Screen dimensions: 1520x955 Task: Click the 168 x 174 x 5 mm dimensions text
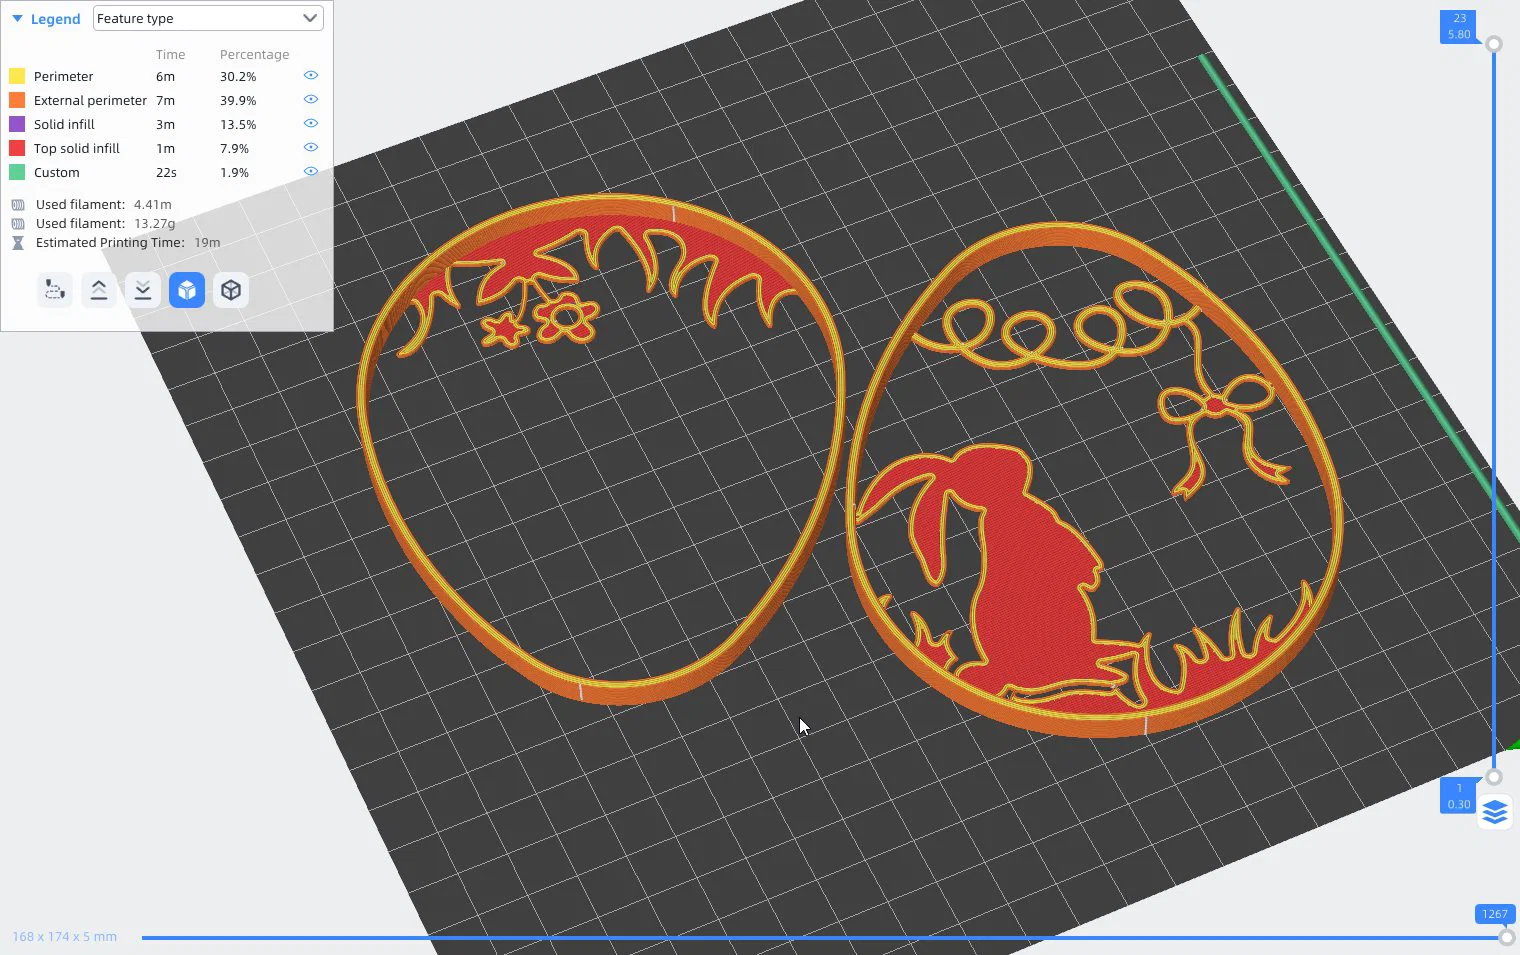(x=65, y=937)
